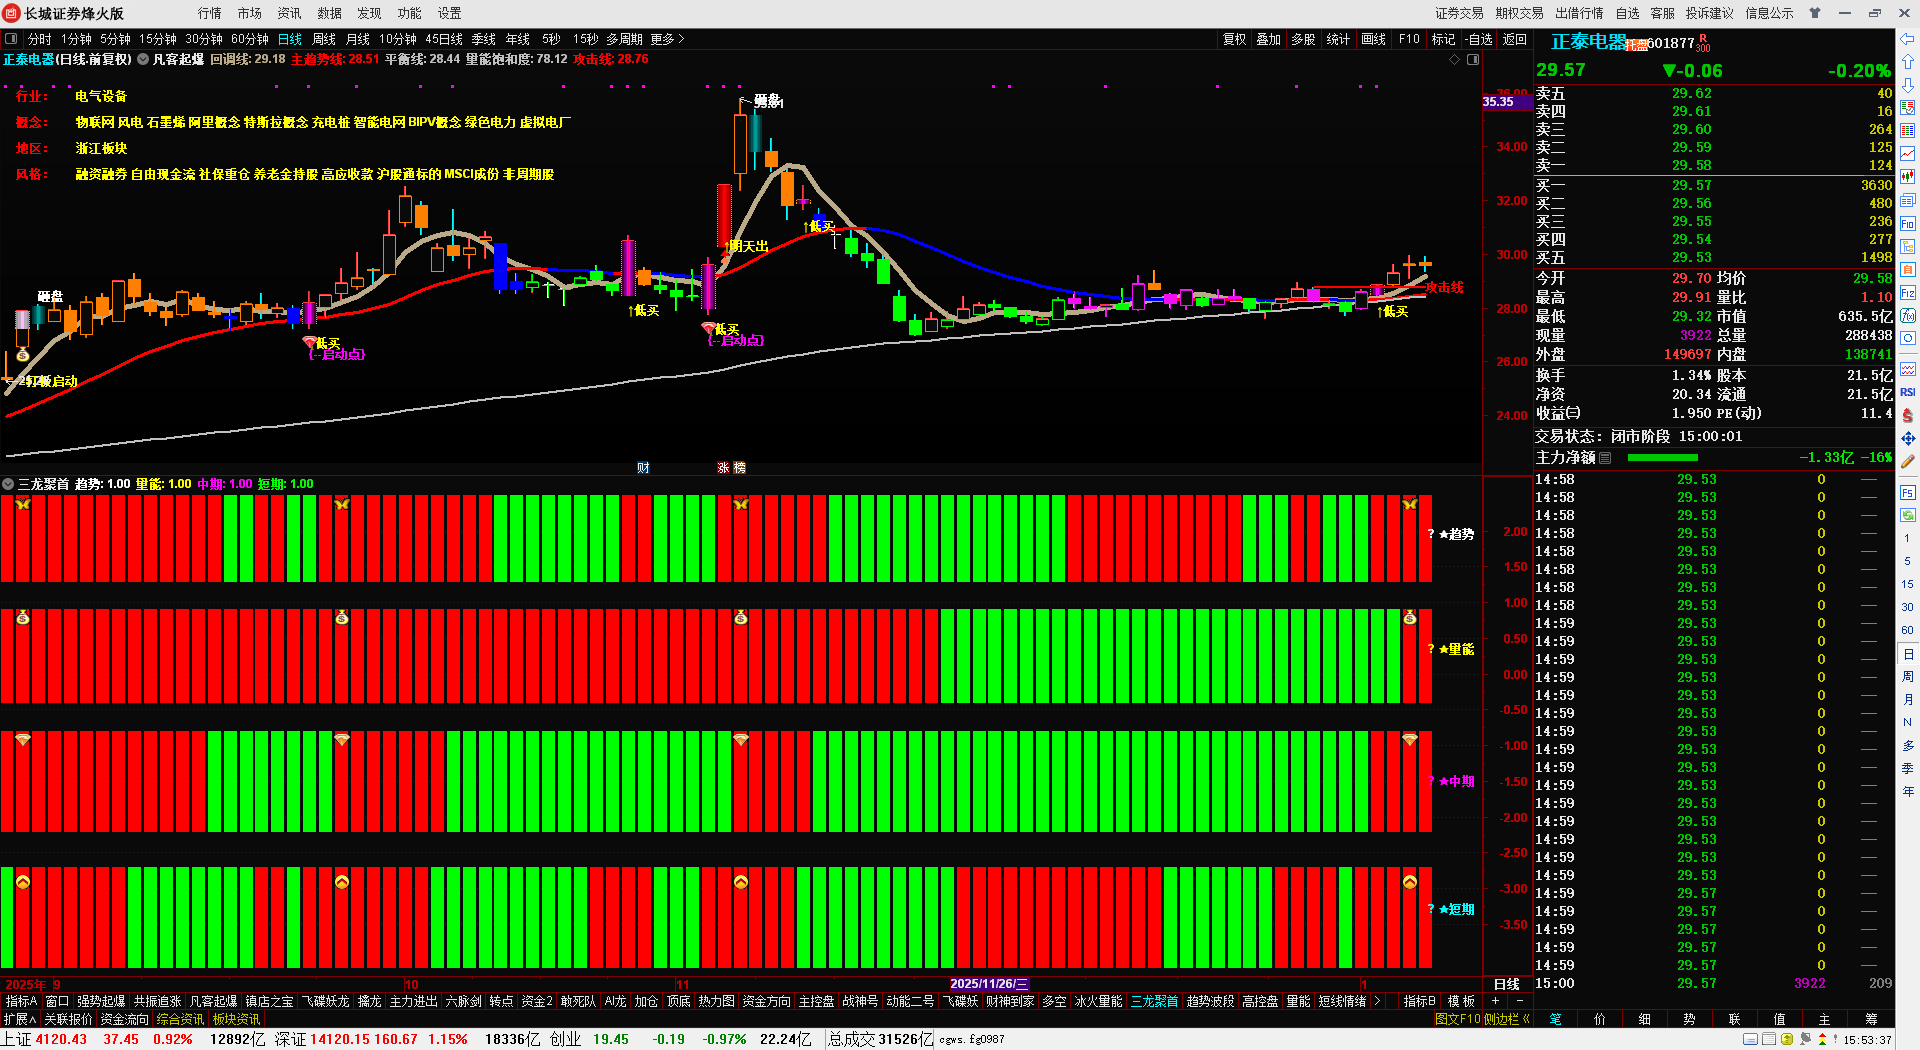Click the 2025/11/26 date marker on timeline
The image size is (1920, 1050).
click(x=989, y=984)
